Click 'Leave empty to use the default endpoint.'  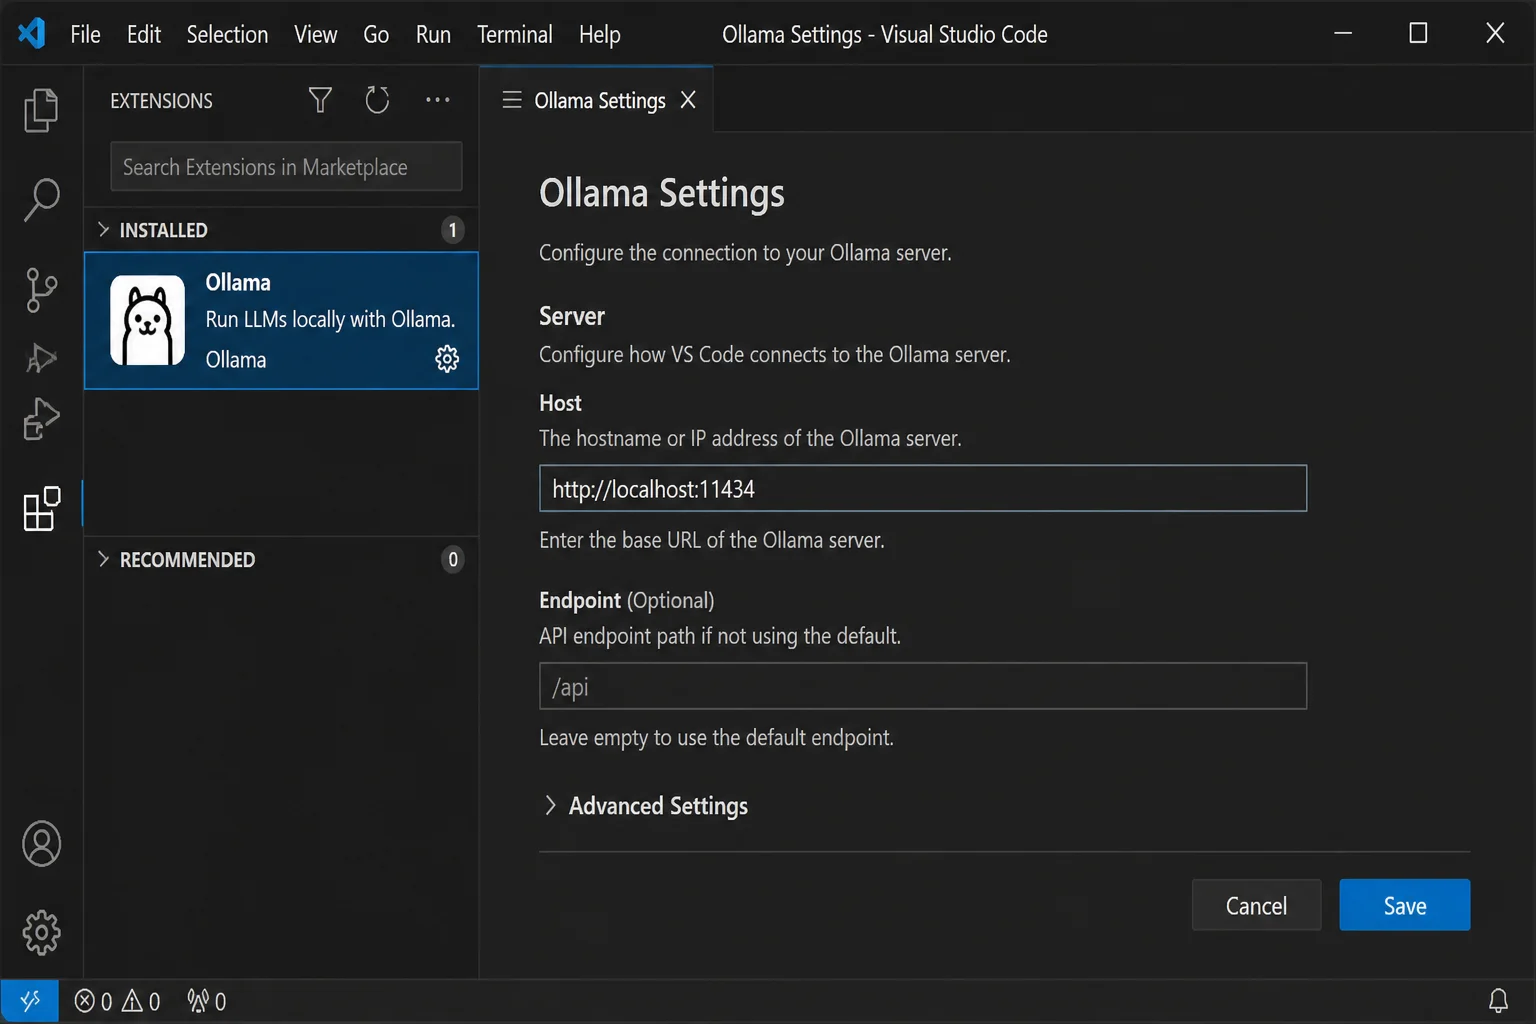(x=716, y=738)
